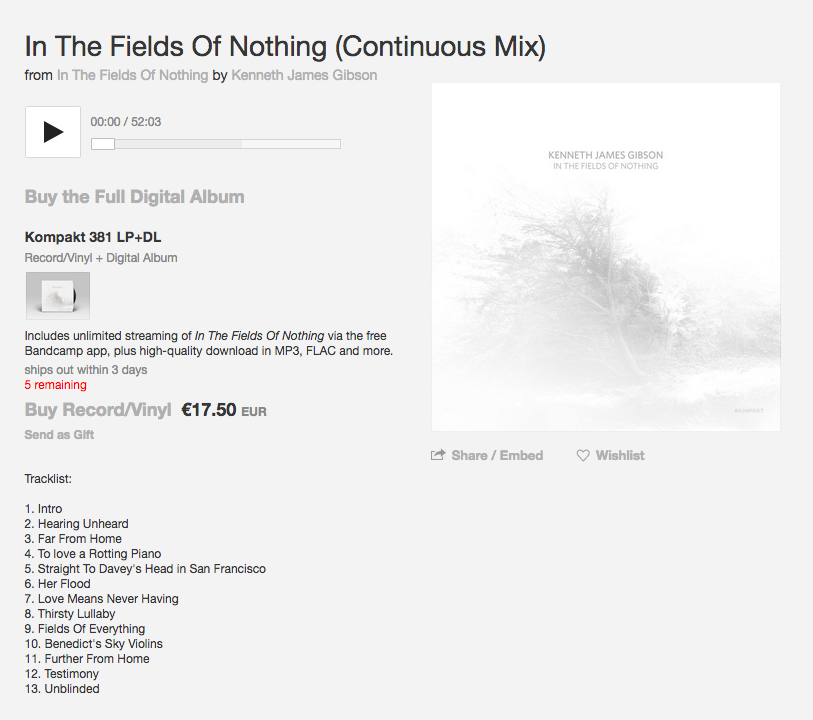Image resolution: width=813 pixels, height=720 pixels.
Task: Add album via Wishlist text link
Action: [x=620, y=456]
